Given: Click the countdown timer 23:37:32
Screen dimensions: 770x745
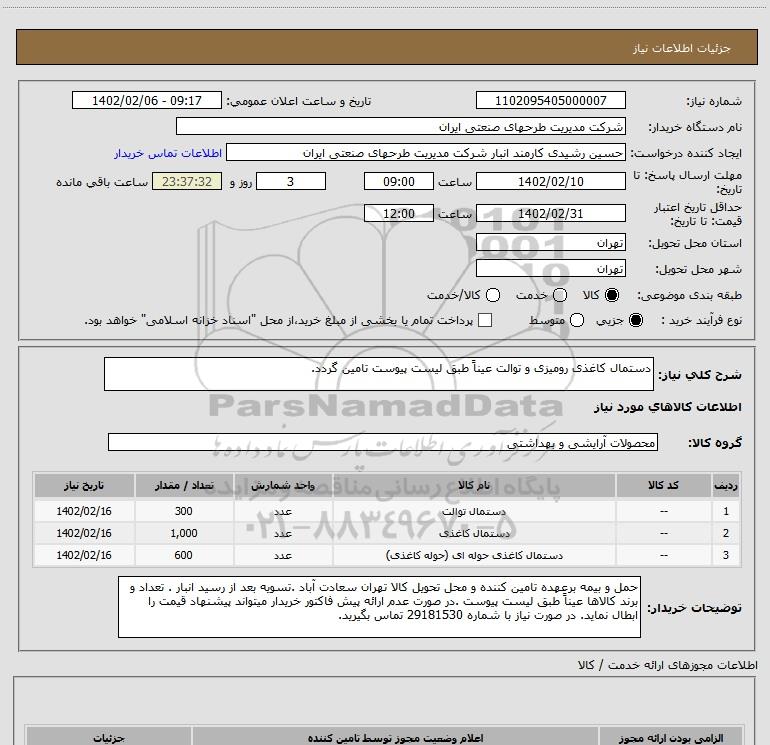Looking at the screenshot, I should [x=187, y=182].
